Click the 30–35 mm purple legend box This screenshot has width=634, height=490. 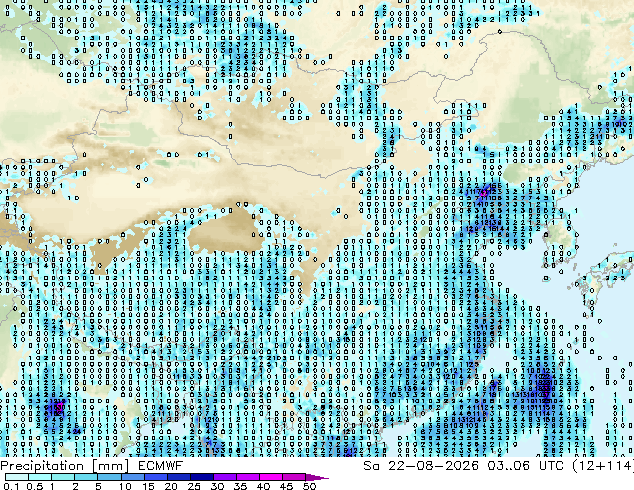[225, 477]
